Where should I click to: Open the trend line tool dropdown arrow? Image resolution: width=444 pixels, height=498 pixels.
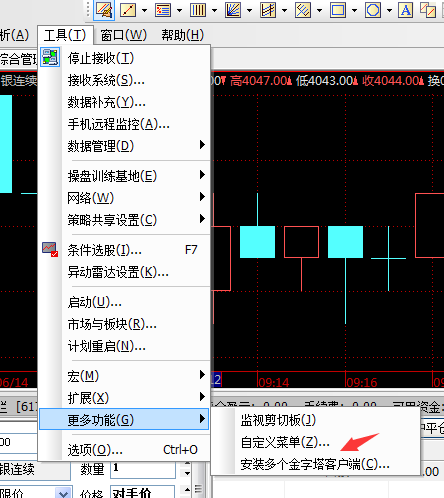tap(144, 10)
